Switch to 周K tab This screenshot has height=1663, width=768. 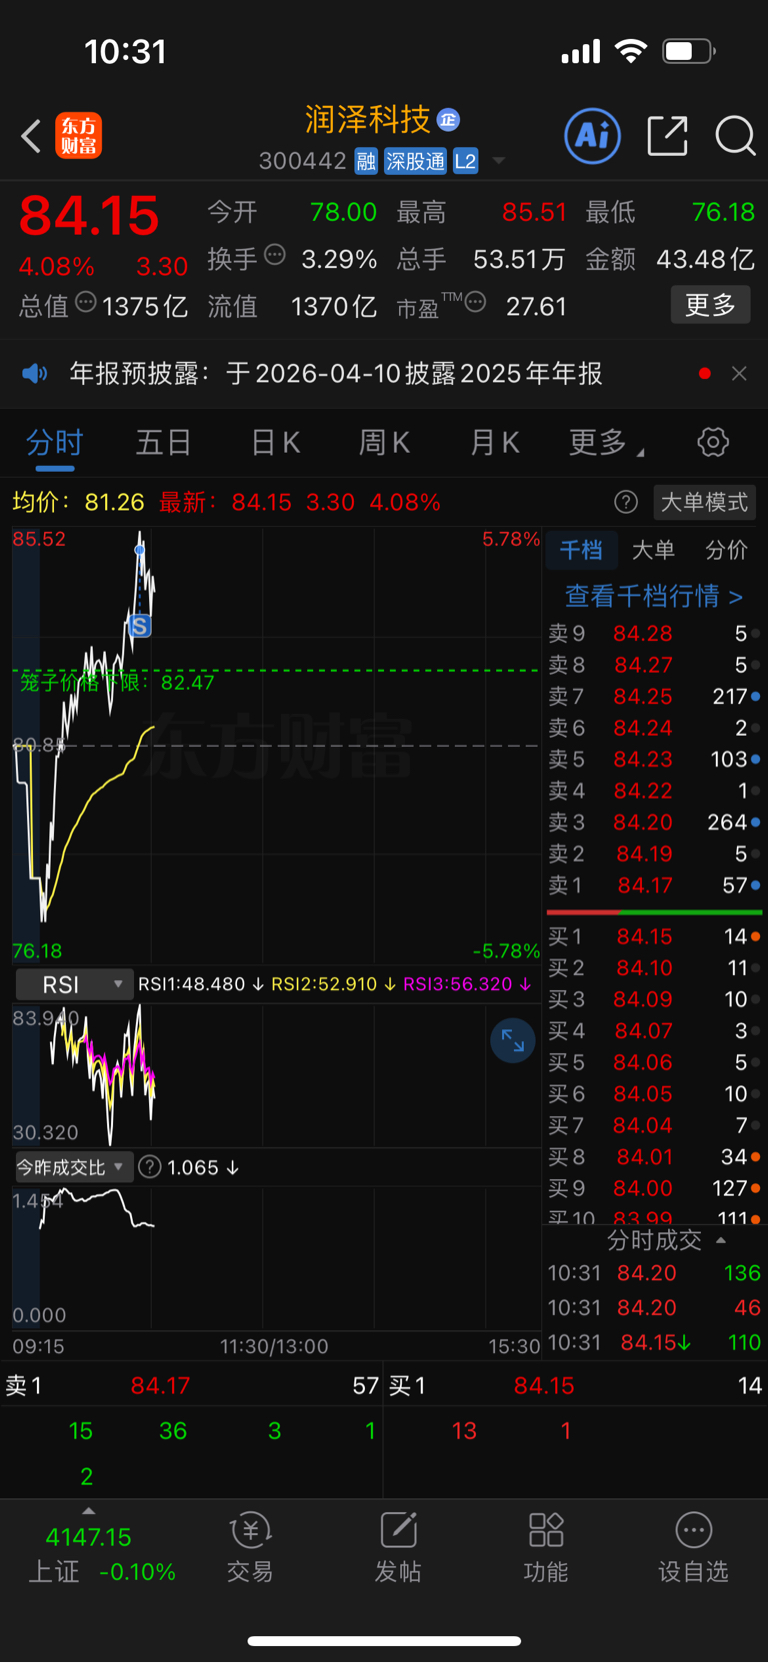point(384,442)
